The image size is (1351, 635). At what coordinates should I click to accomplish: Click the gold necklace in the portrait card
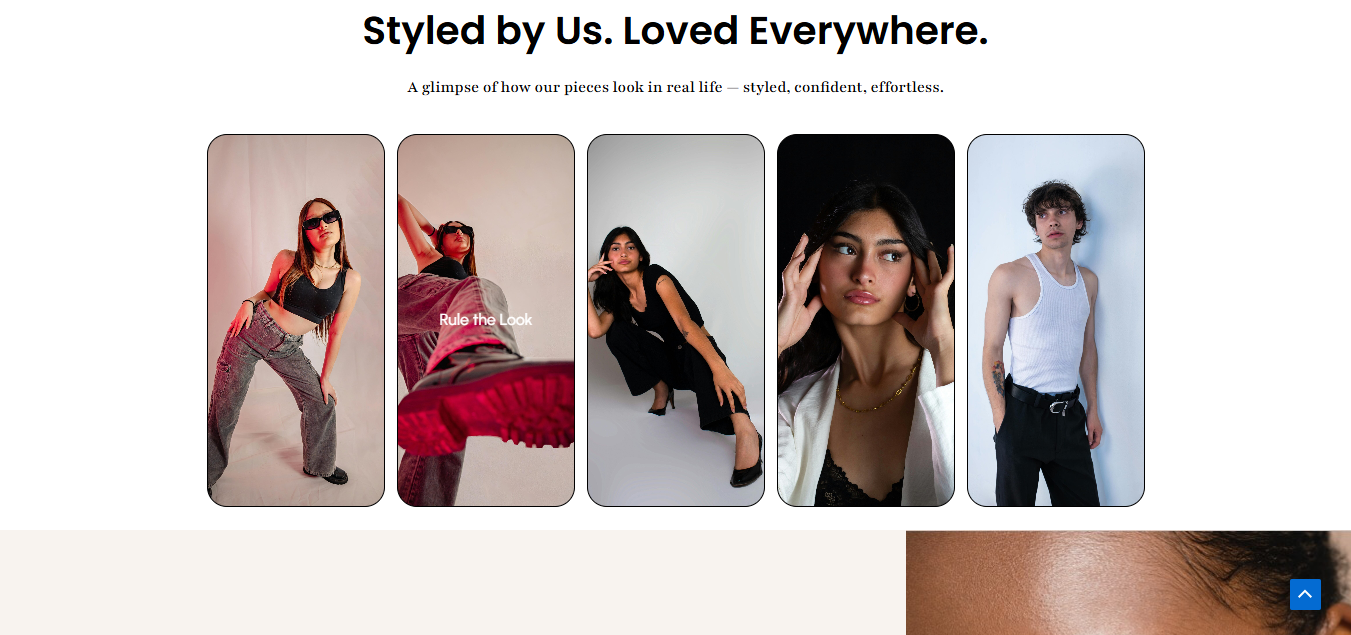[880, 392]
